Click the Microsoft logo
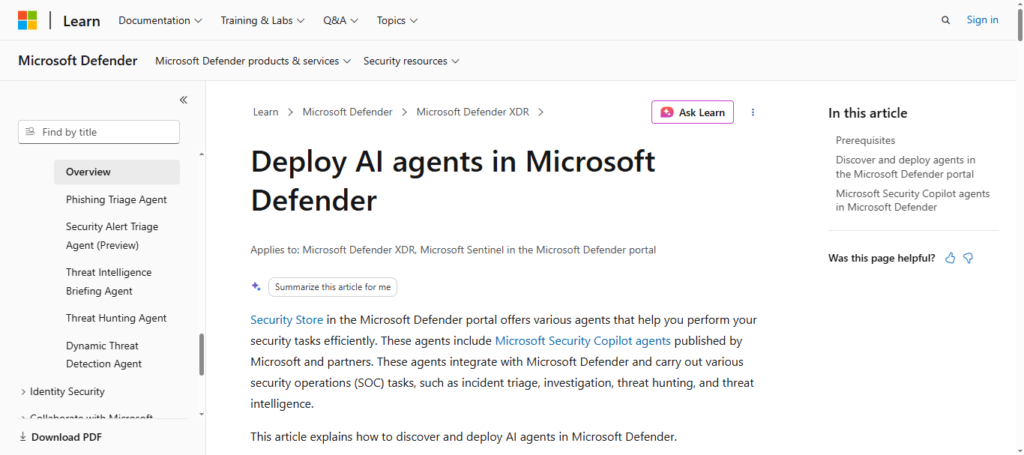The width and height of the screenshot is (1024, 455). tap(27, 20)
